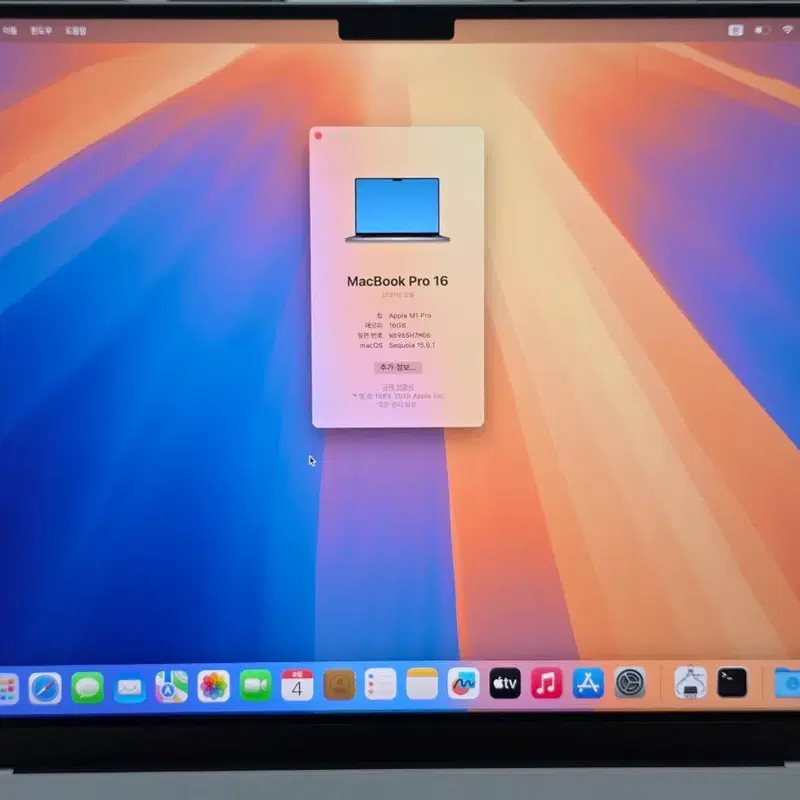Select the 16GB memory value

397,325
